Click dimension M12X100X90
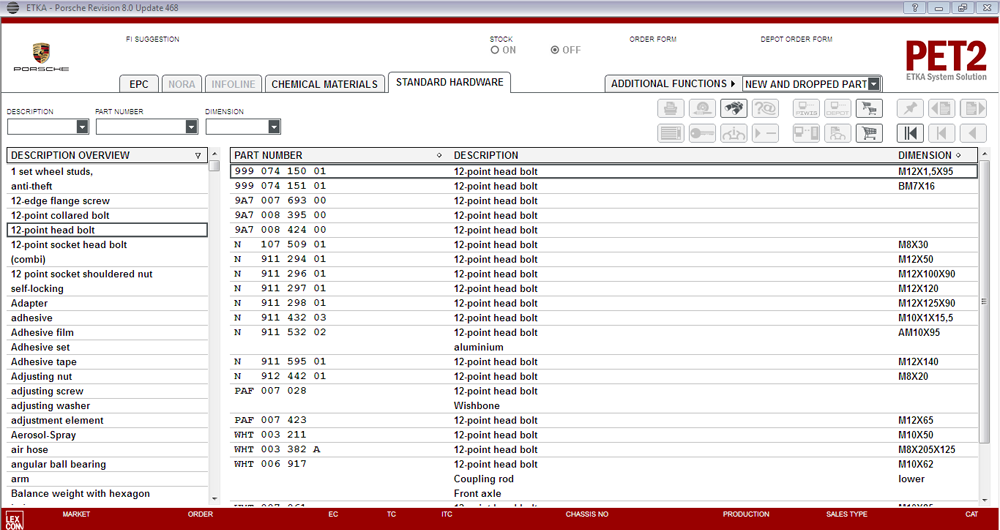Screen dimensions: 1000x530 click(927, 274)
